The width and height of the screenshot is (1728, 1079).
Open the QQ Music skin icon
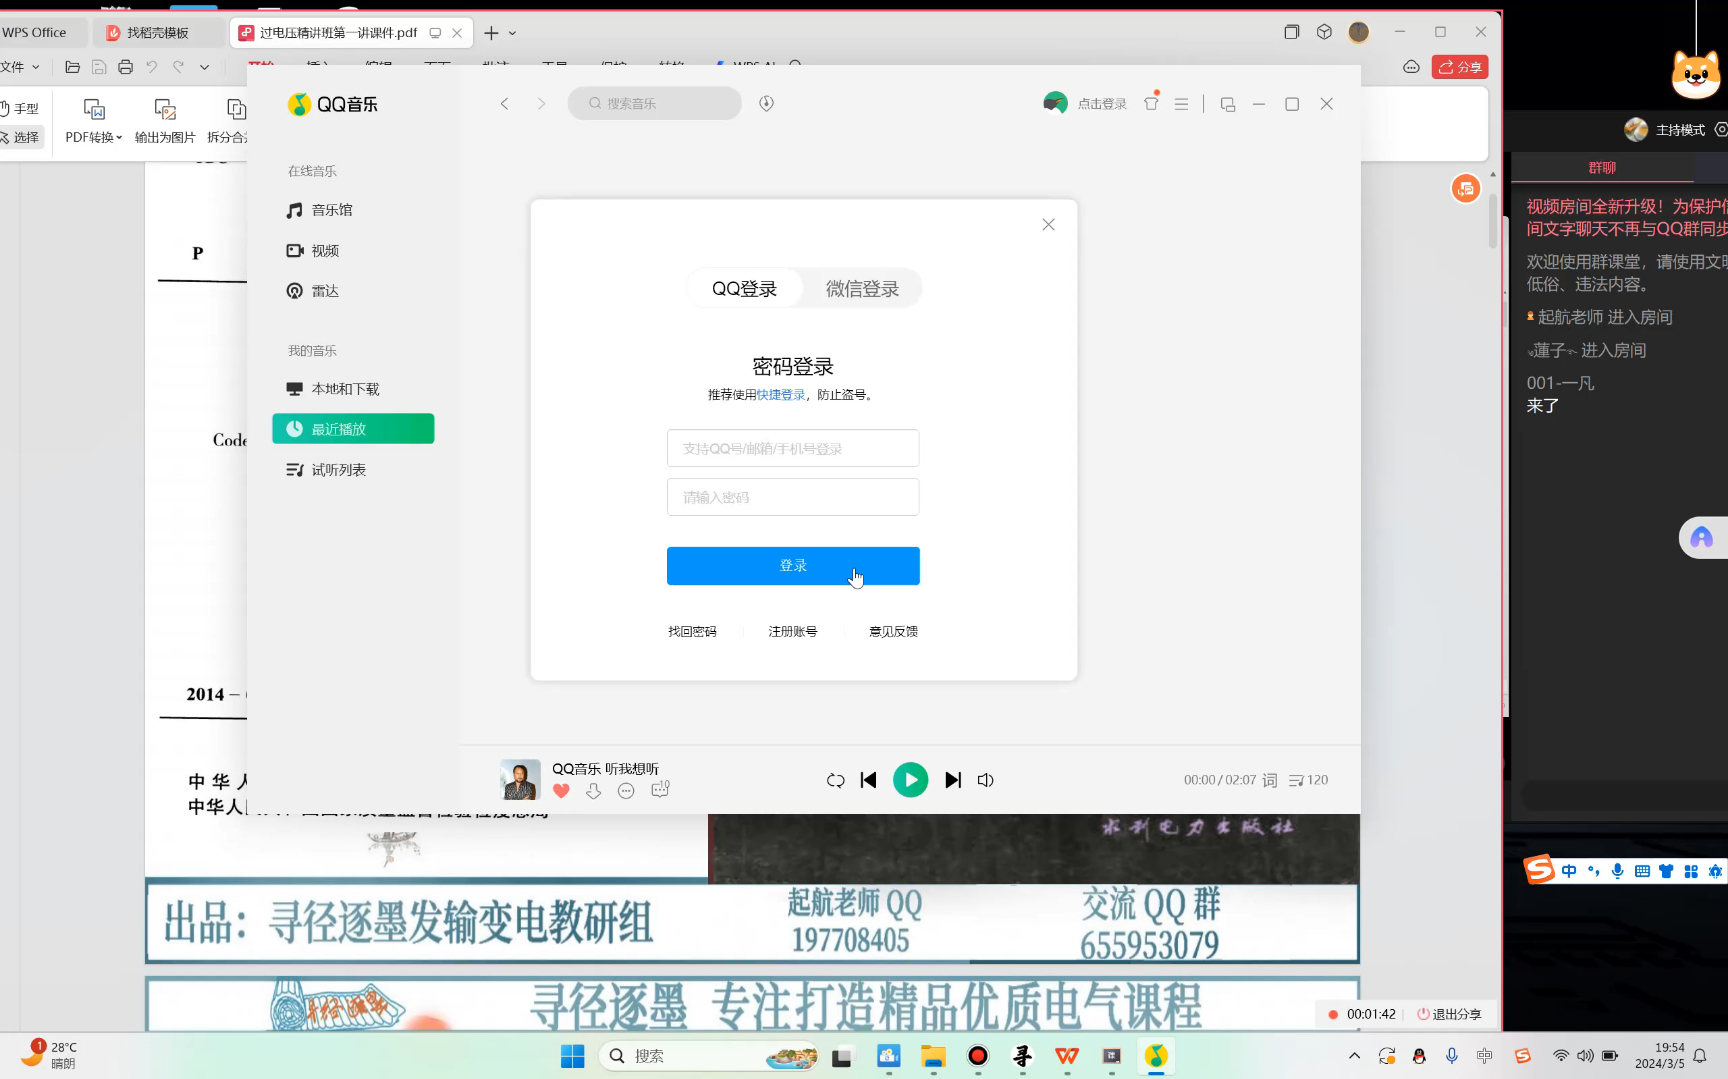(1151, 104)
